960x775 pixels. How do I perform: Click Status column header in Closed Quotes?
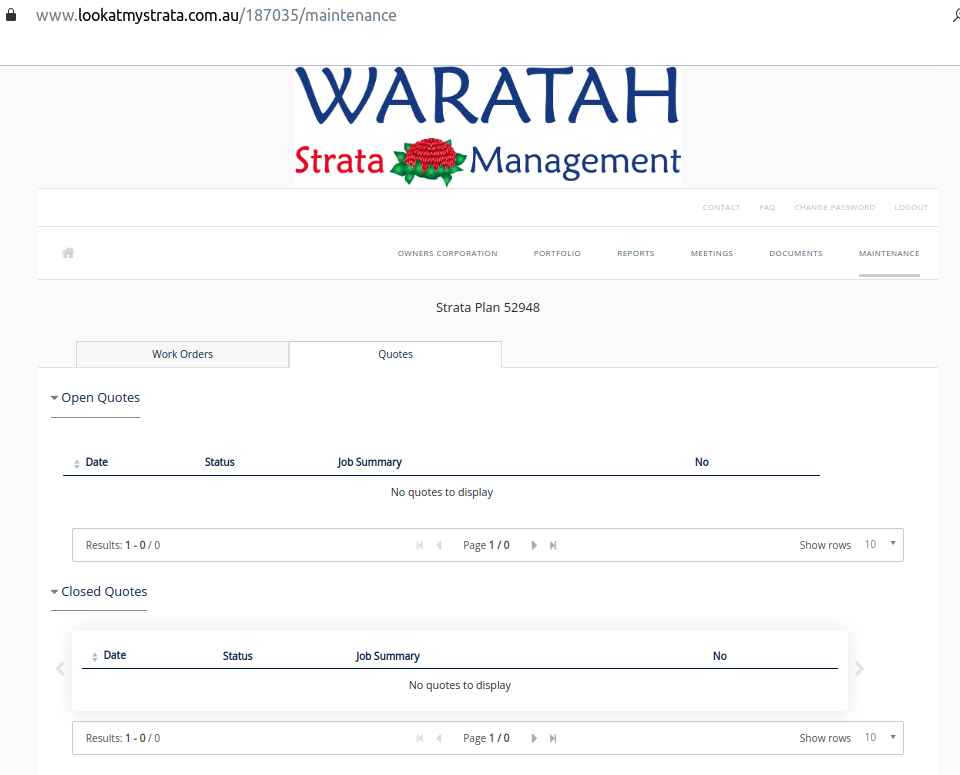coord(238,656)
